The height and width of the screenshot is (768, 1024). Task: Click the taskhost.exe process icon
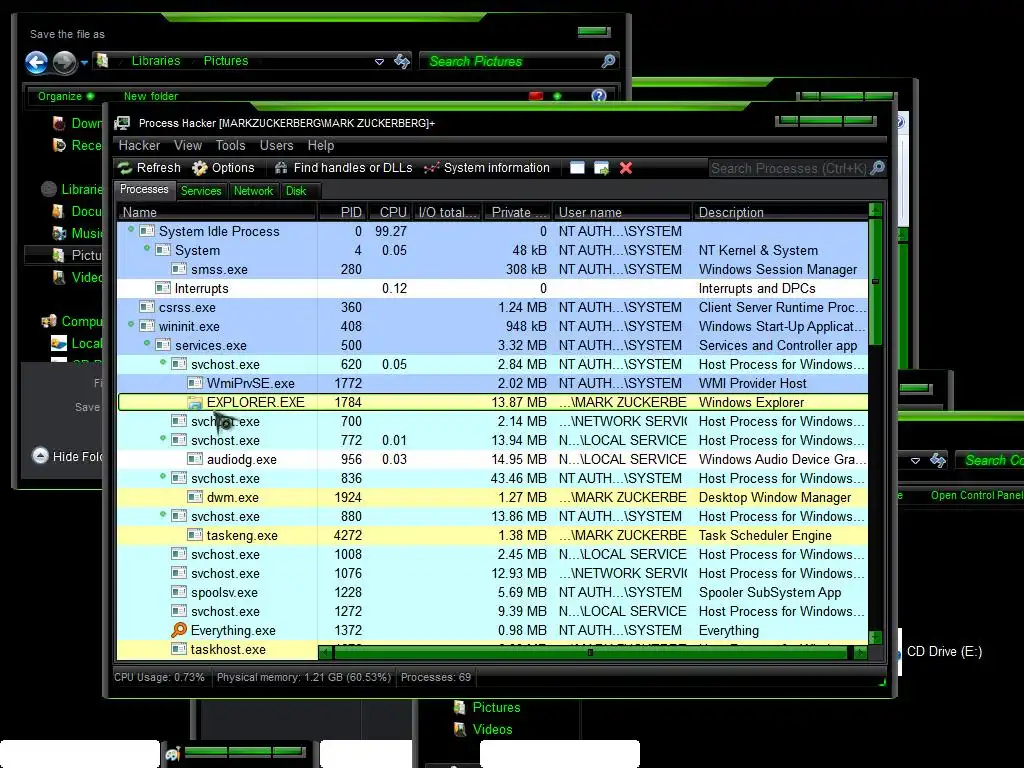(179, 648)
